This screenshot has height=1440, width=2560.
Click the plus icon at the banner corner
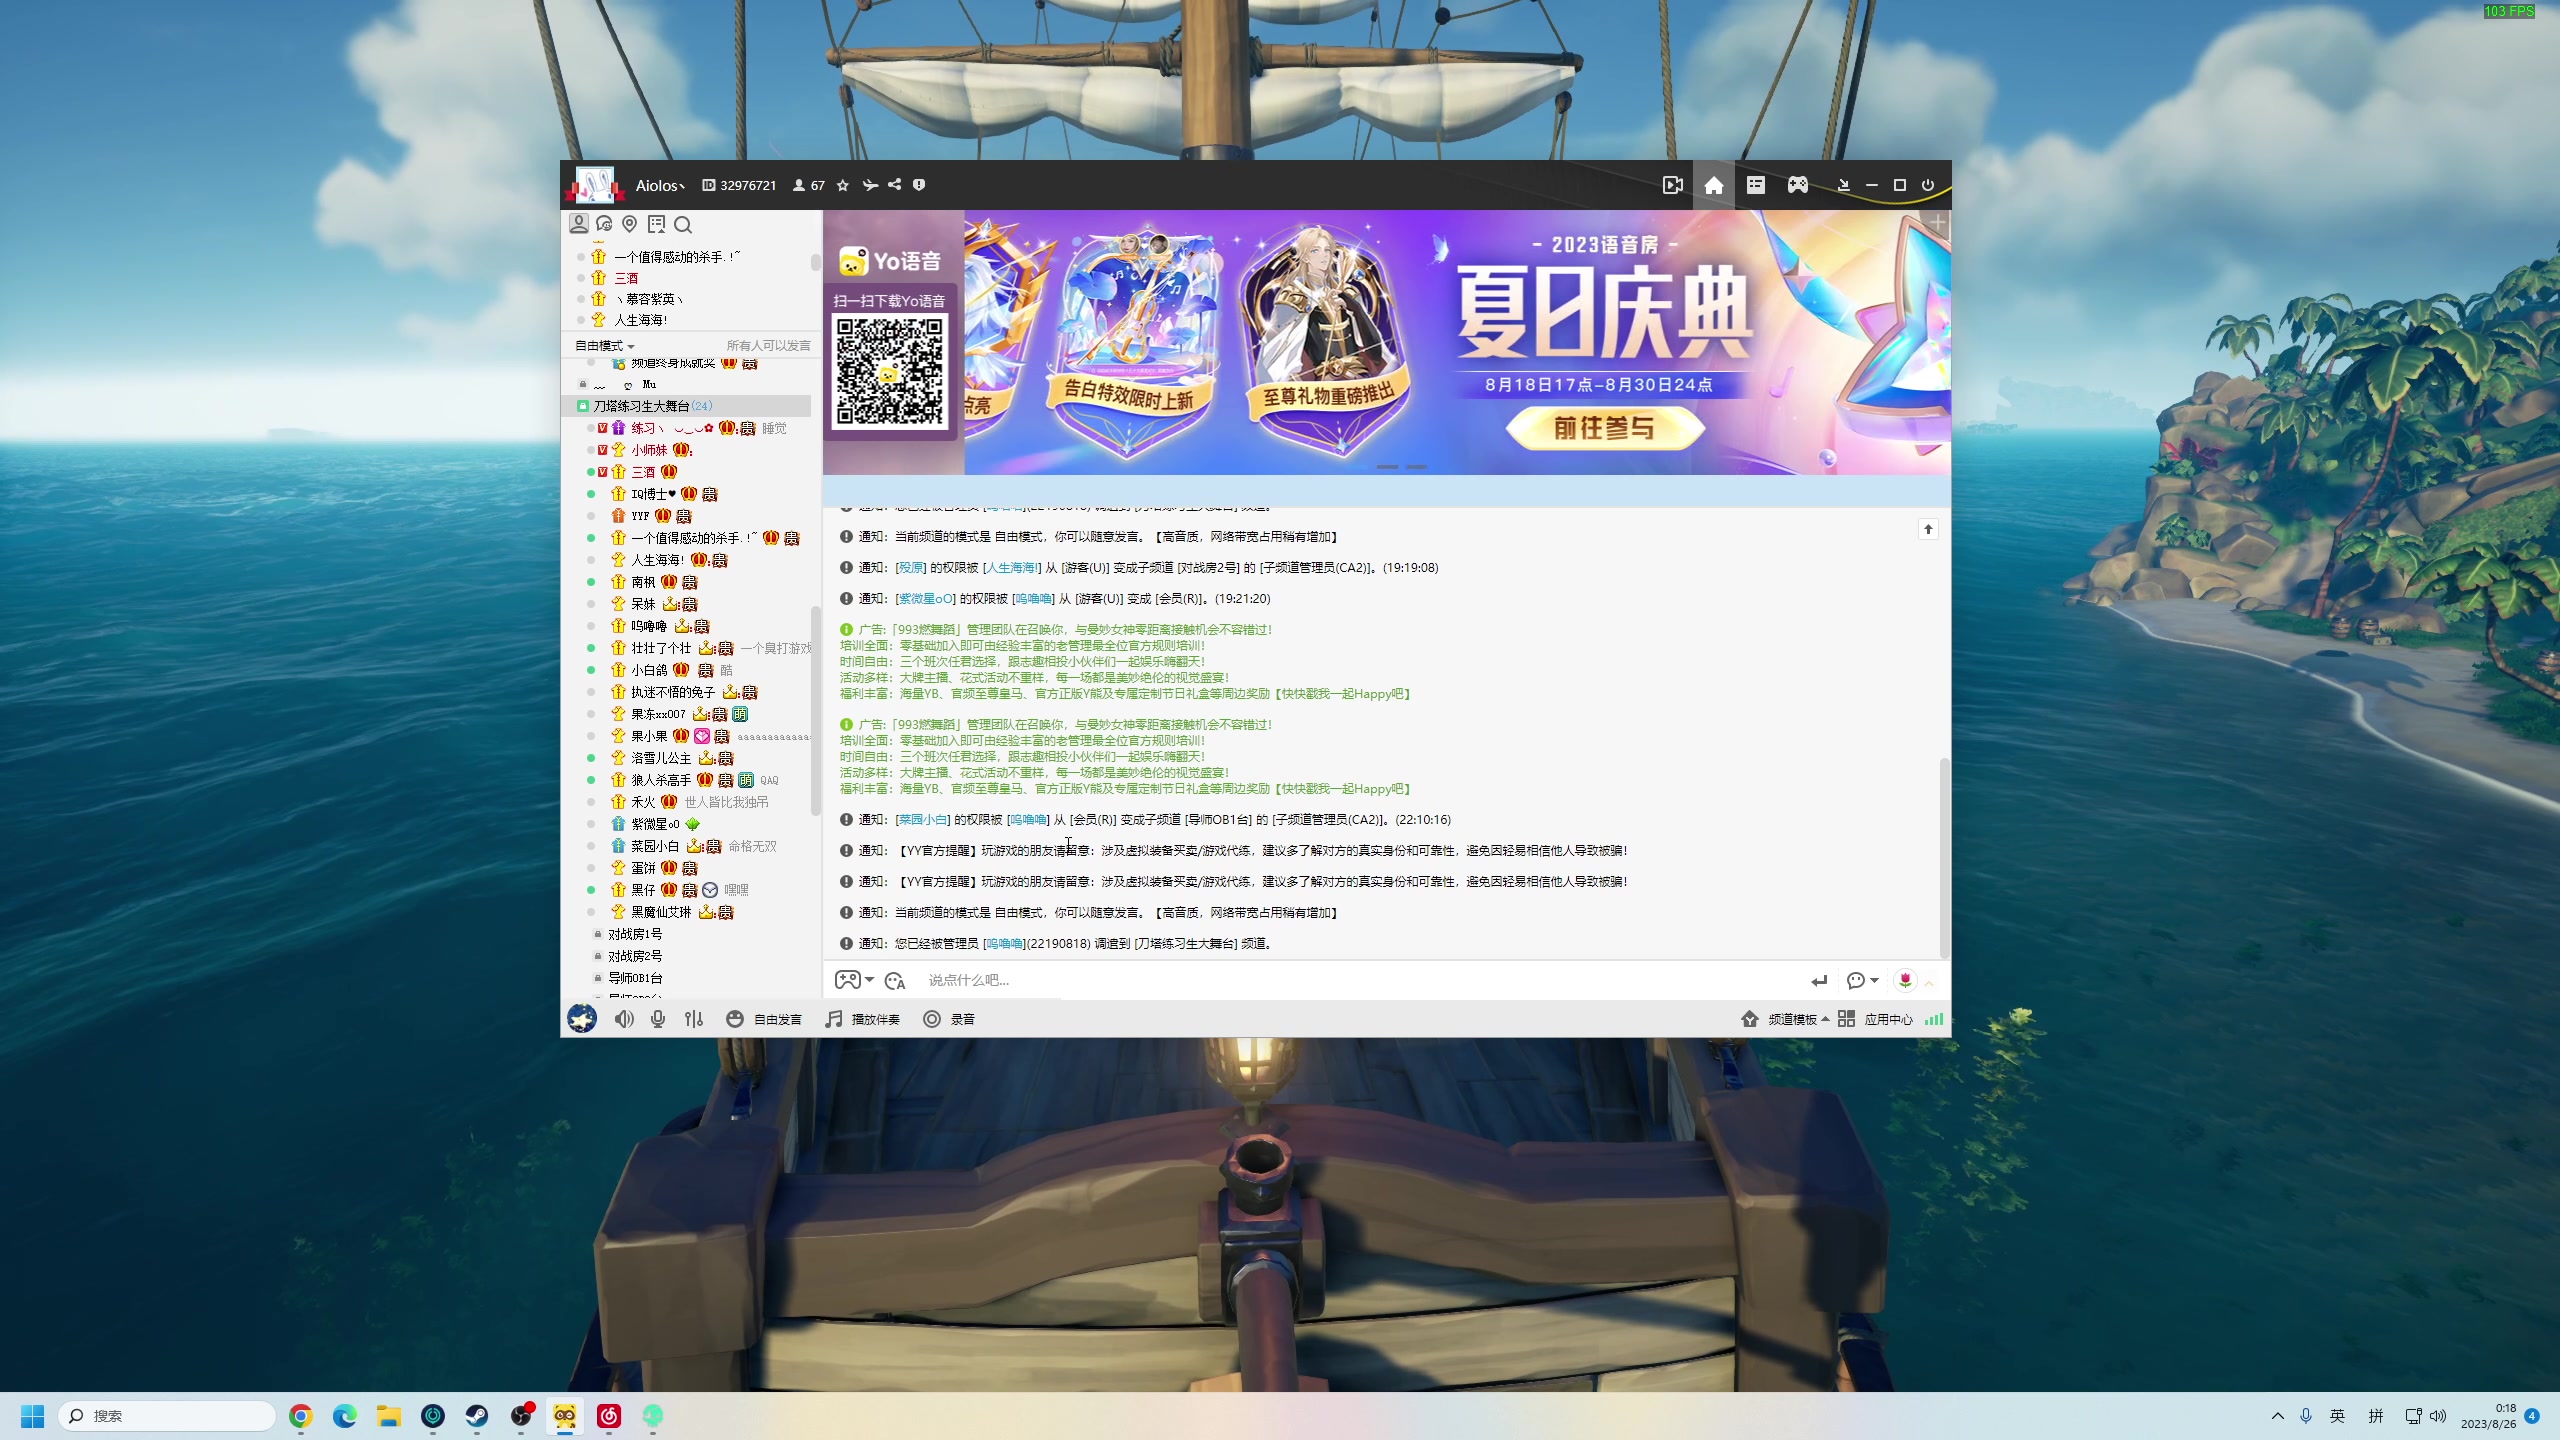pyautogui.click(x=1938, y=223)
